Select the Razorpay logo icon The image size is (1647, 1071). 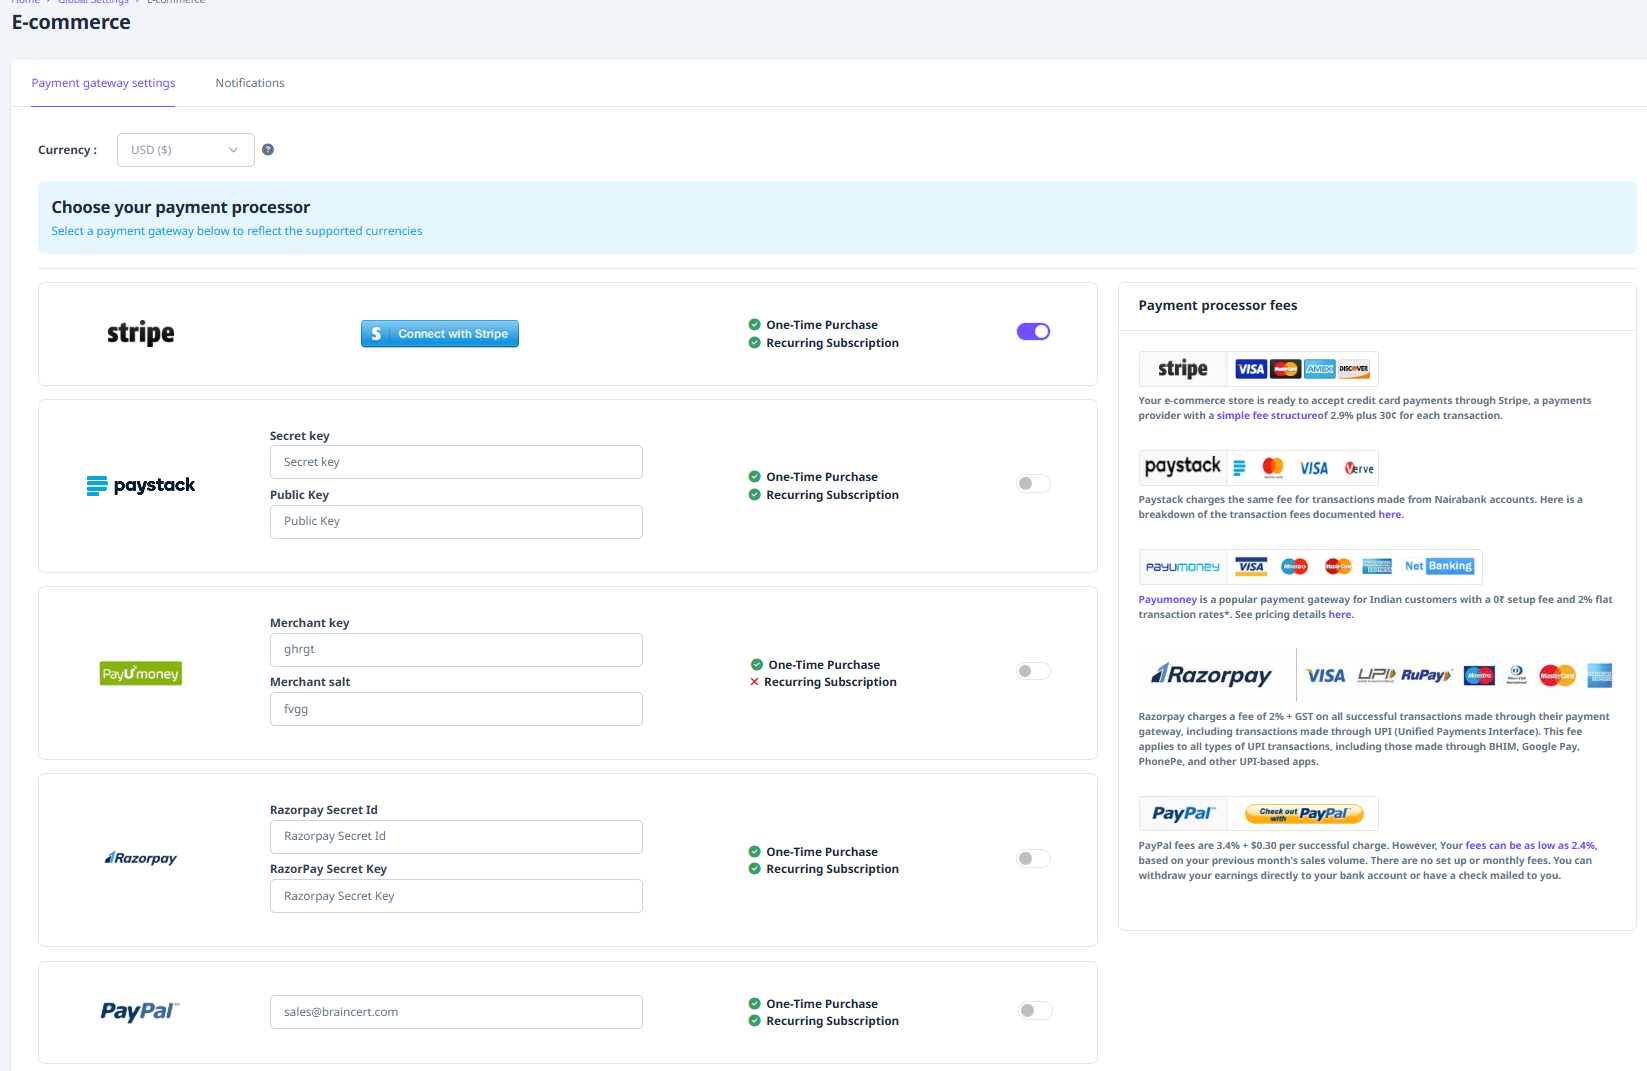(x=140, y=858)
